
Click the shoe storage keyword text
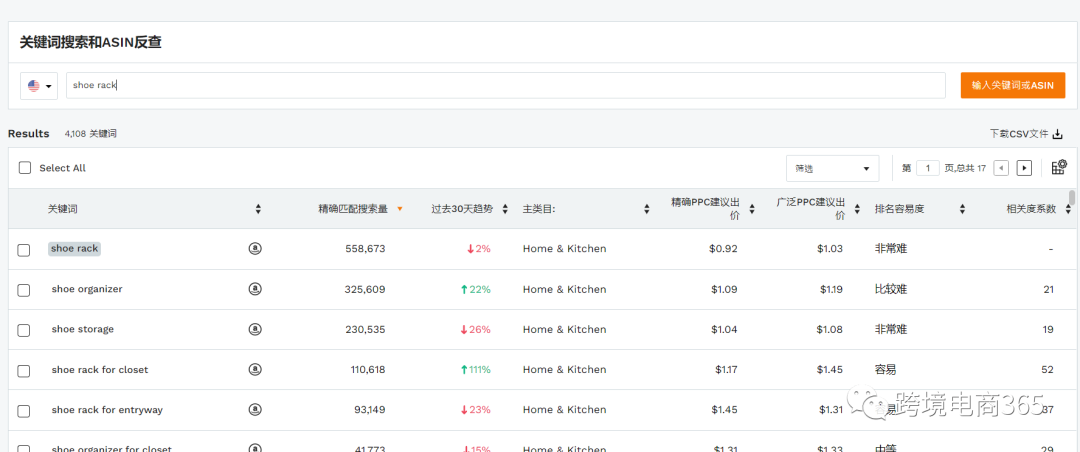pos(83,329)
